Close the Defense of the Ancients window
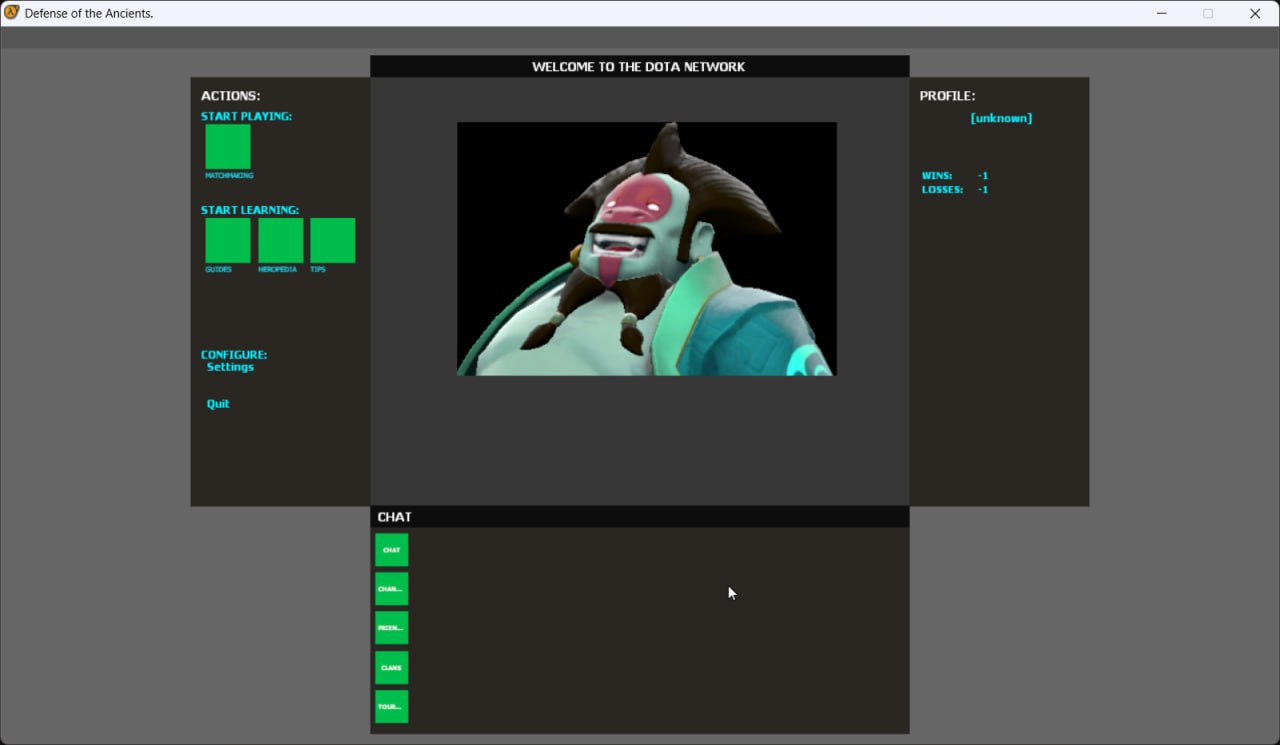Image resolution: width=1280 pixels, height=745 pixels. click(1255, 13)
